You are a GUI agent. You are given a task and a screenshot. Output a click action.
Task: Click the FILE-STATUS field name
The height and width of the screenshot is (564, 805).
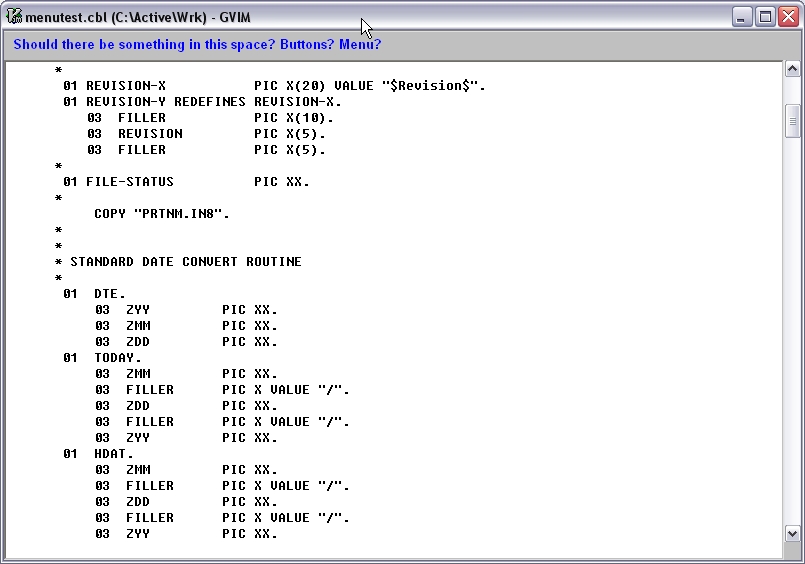(129, 182)
